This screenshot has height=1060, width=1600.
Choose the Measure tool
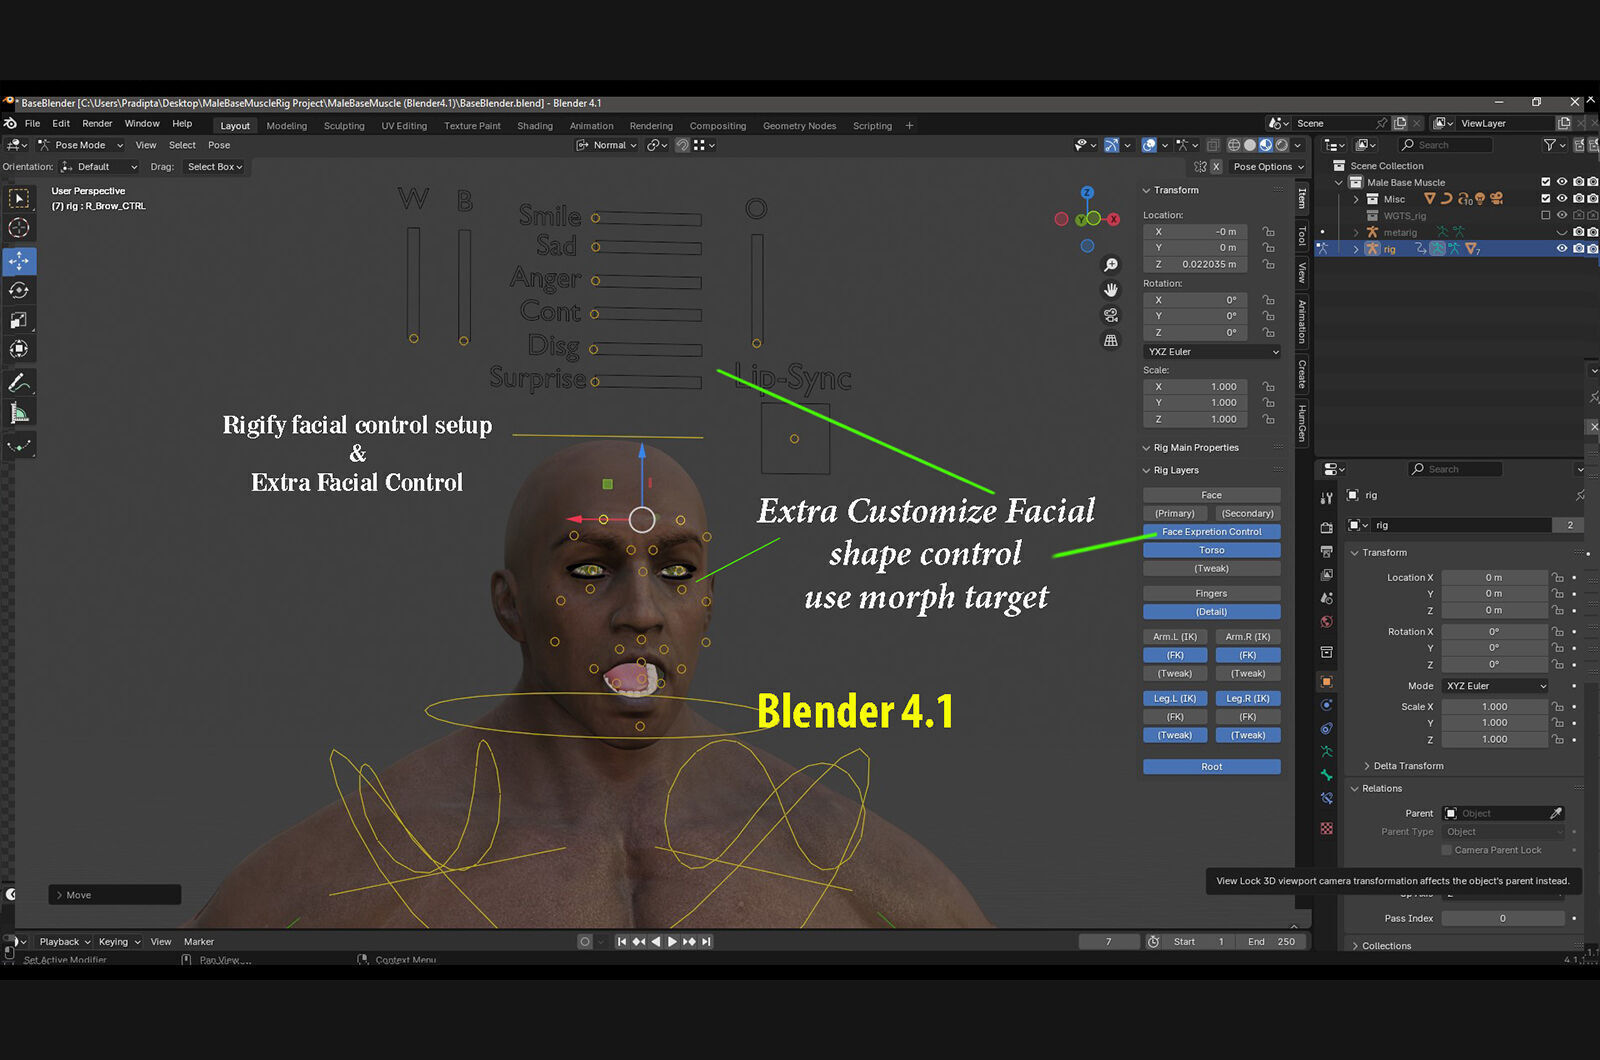pos(19,413)
